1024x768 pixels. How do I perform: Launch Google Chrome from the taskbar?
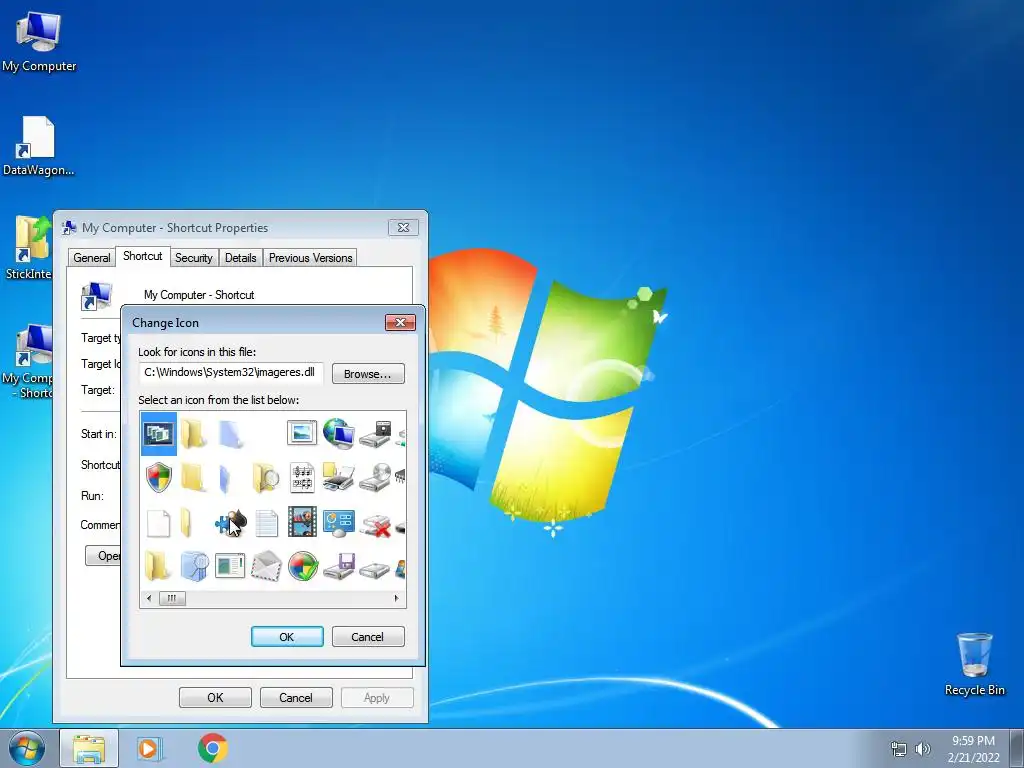click(213, 748)
